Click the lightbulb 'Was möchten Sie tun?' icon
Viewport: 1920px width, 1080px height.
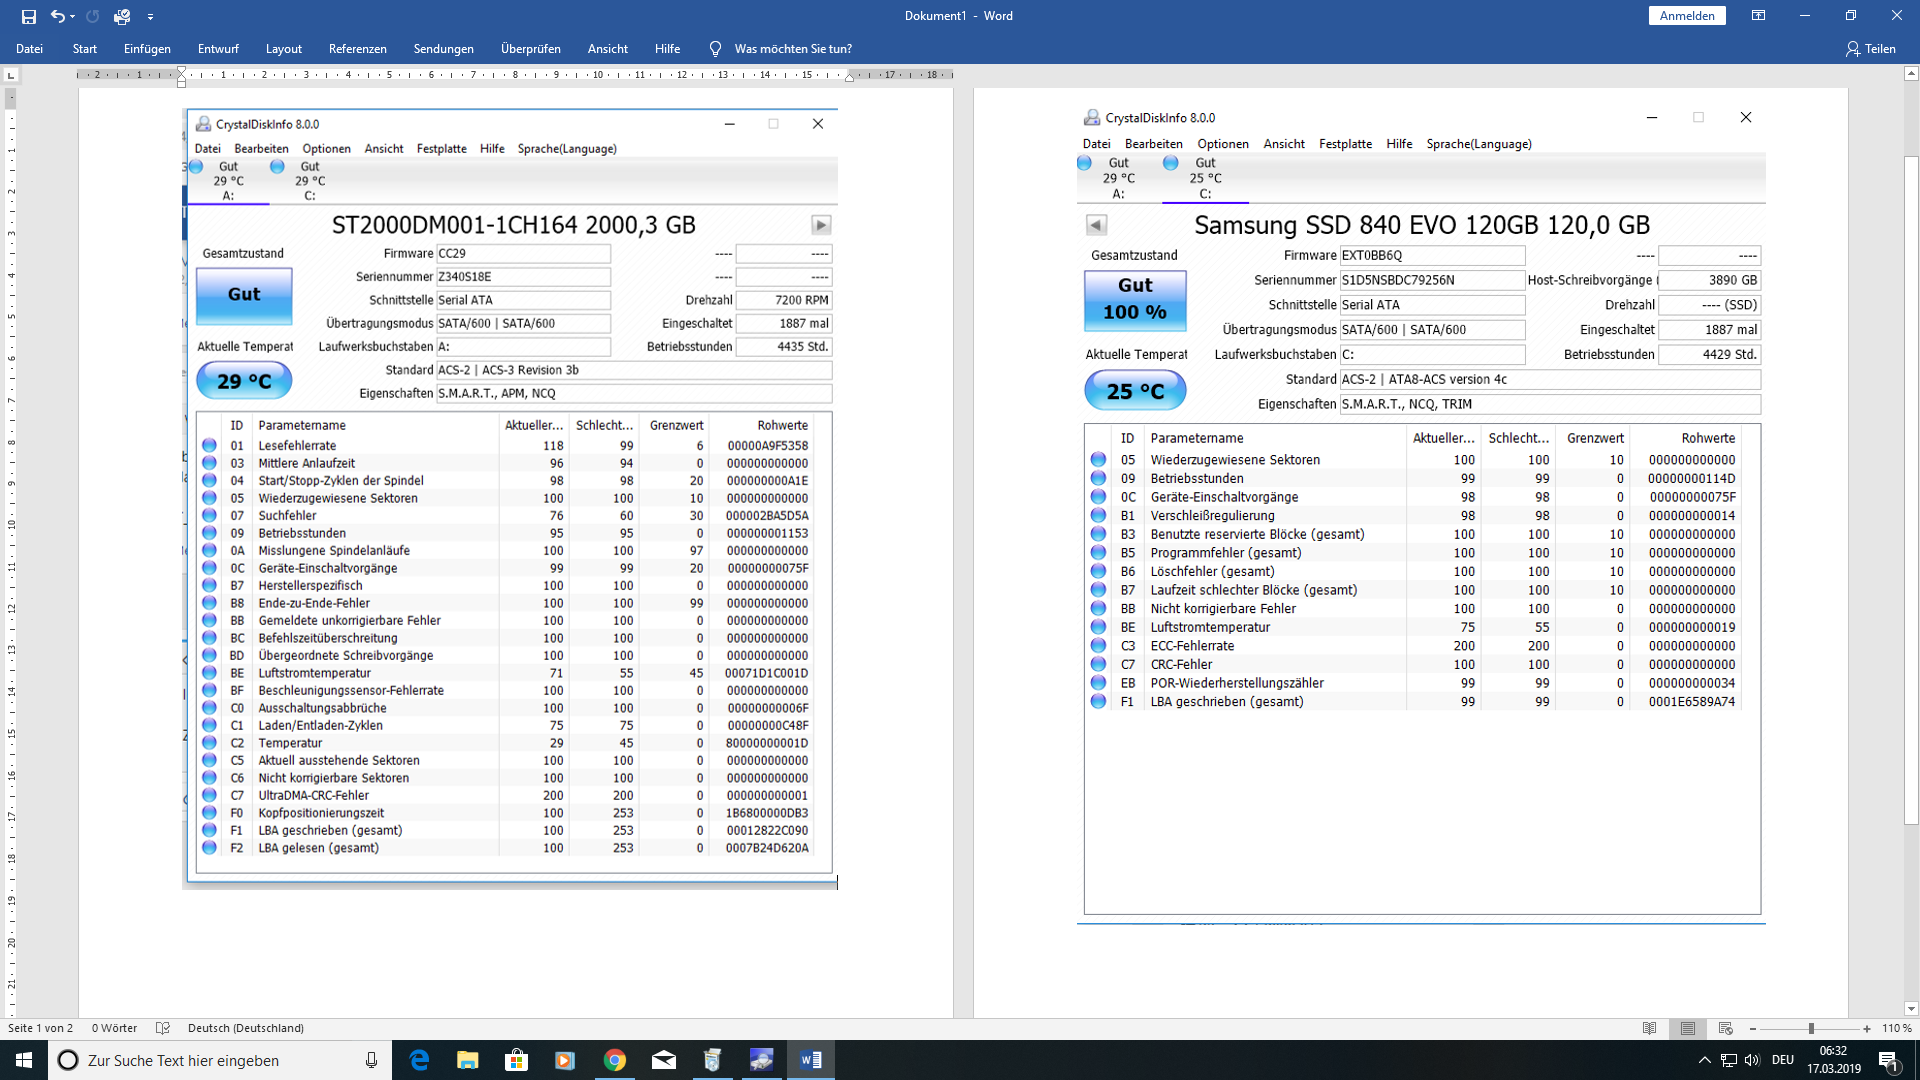click(x=715, y=49)
